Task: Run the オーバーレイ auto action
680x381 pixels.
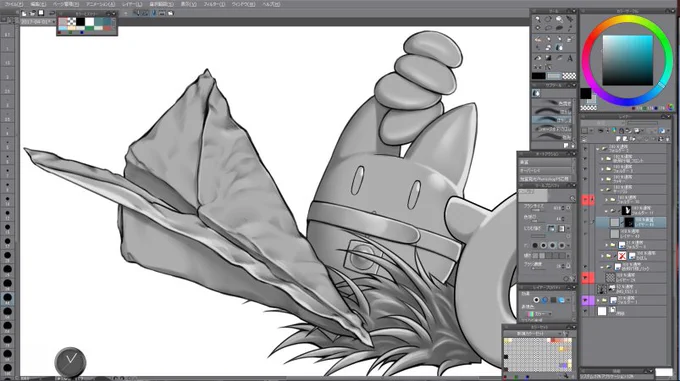Action: click(545, 170)
